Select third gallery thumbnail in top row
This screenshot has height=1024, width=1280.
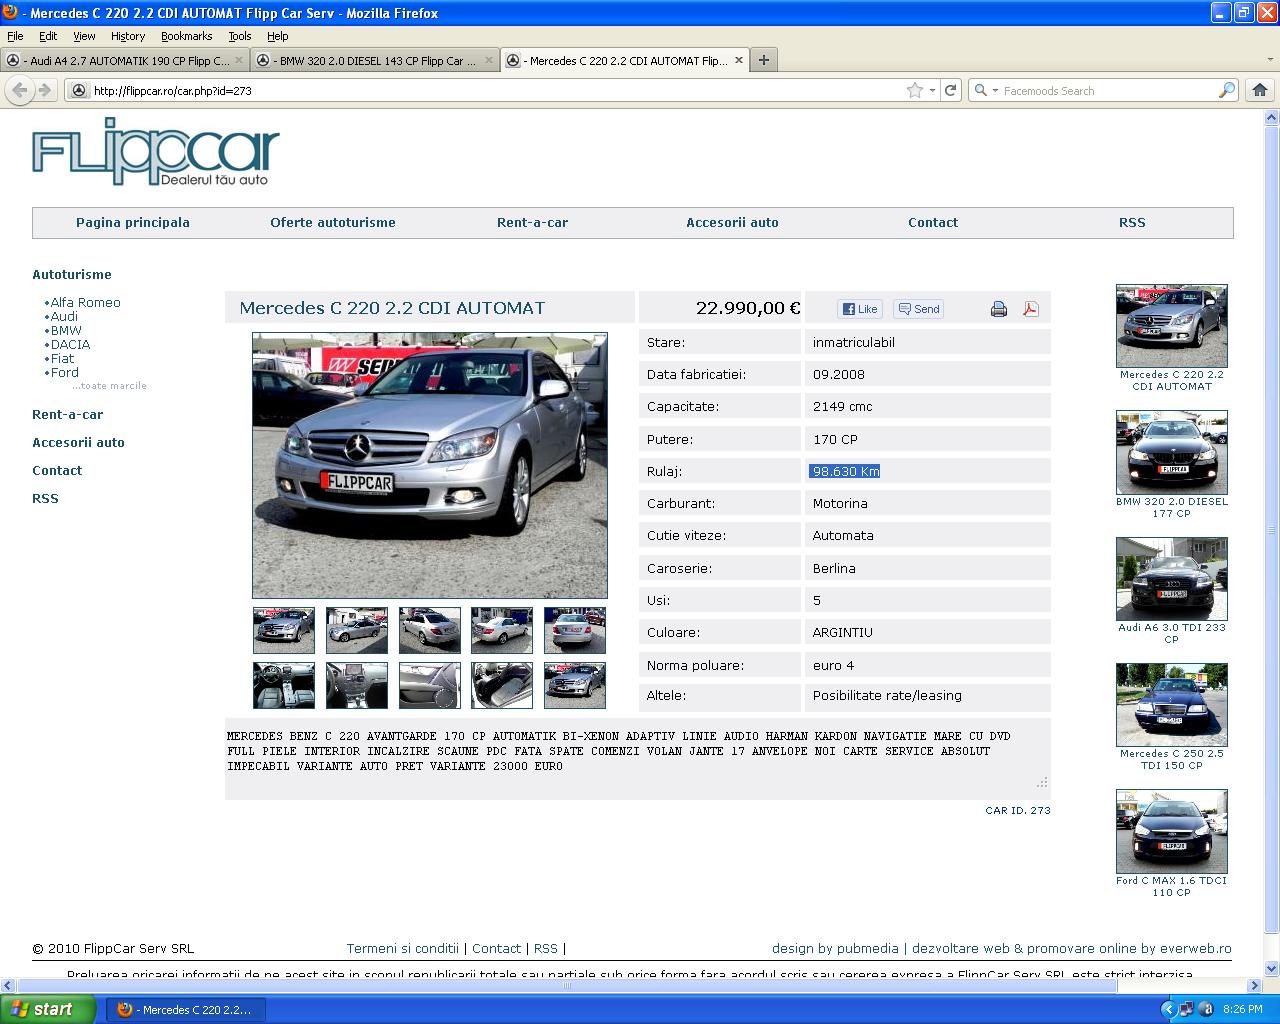click(430, 630)
